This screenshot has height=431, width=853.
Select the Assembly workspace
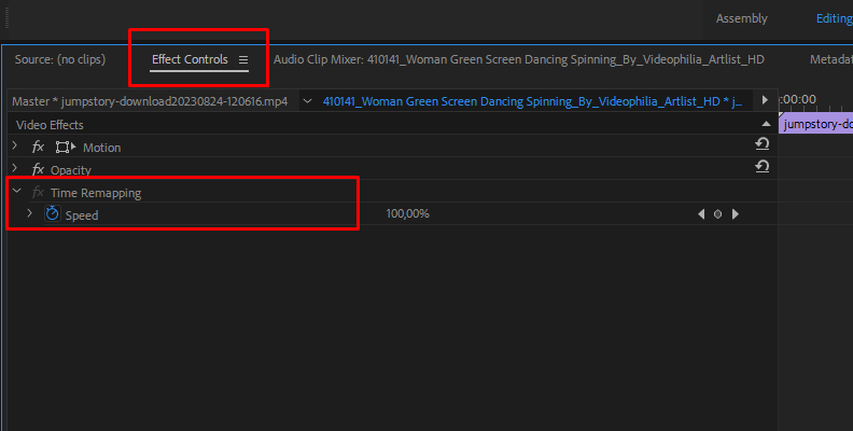(741, 19)
